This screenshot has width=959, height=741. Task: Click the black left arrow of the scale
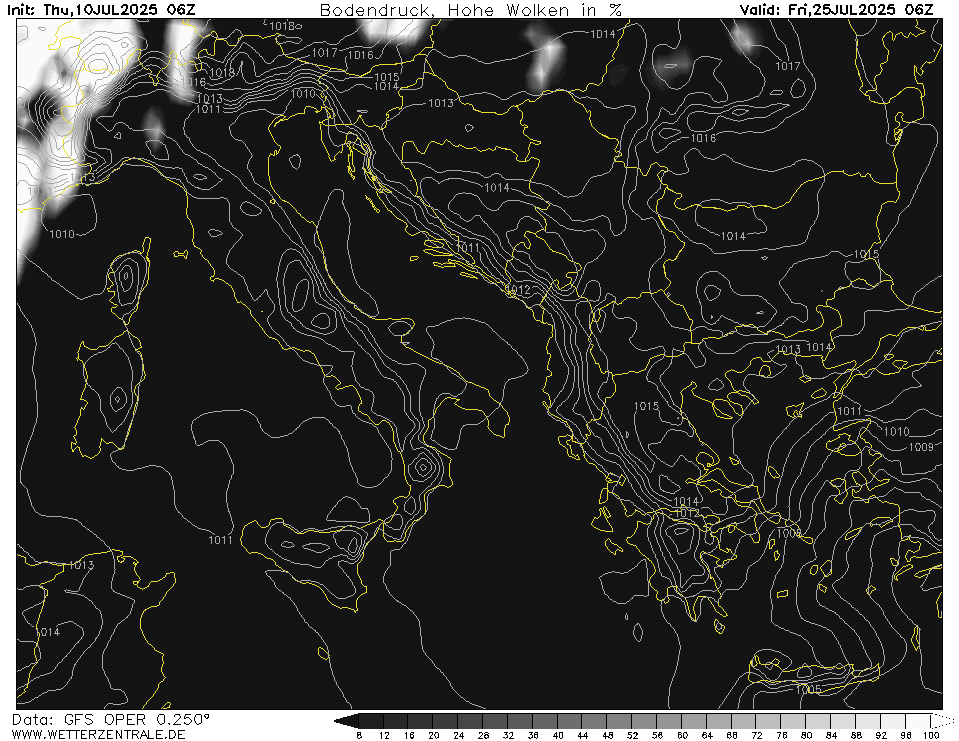[x=347, y=721]
